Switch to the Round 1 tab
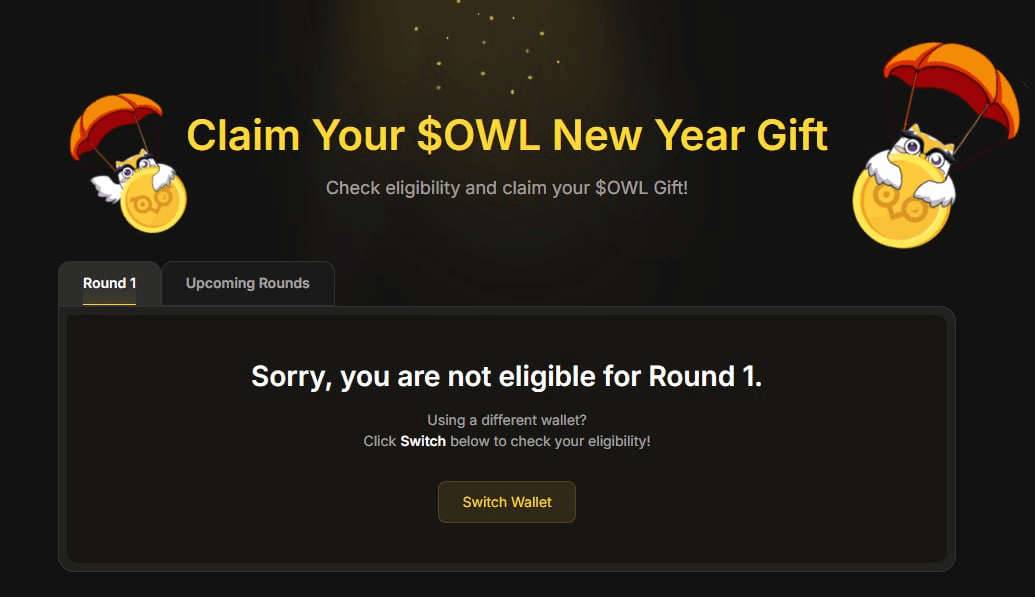This screenshot has width=1035, height=597. point(109,283)
